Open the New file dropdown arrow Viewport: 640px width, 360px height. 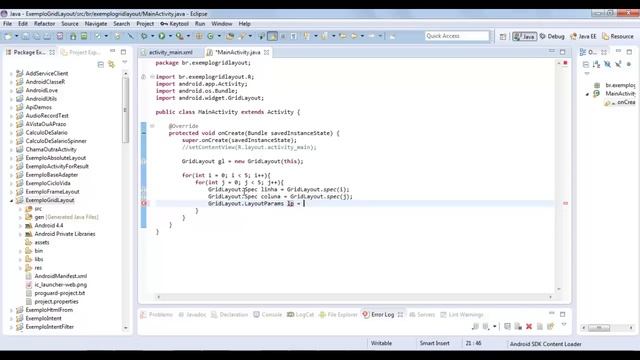16,36
